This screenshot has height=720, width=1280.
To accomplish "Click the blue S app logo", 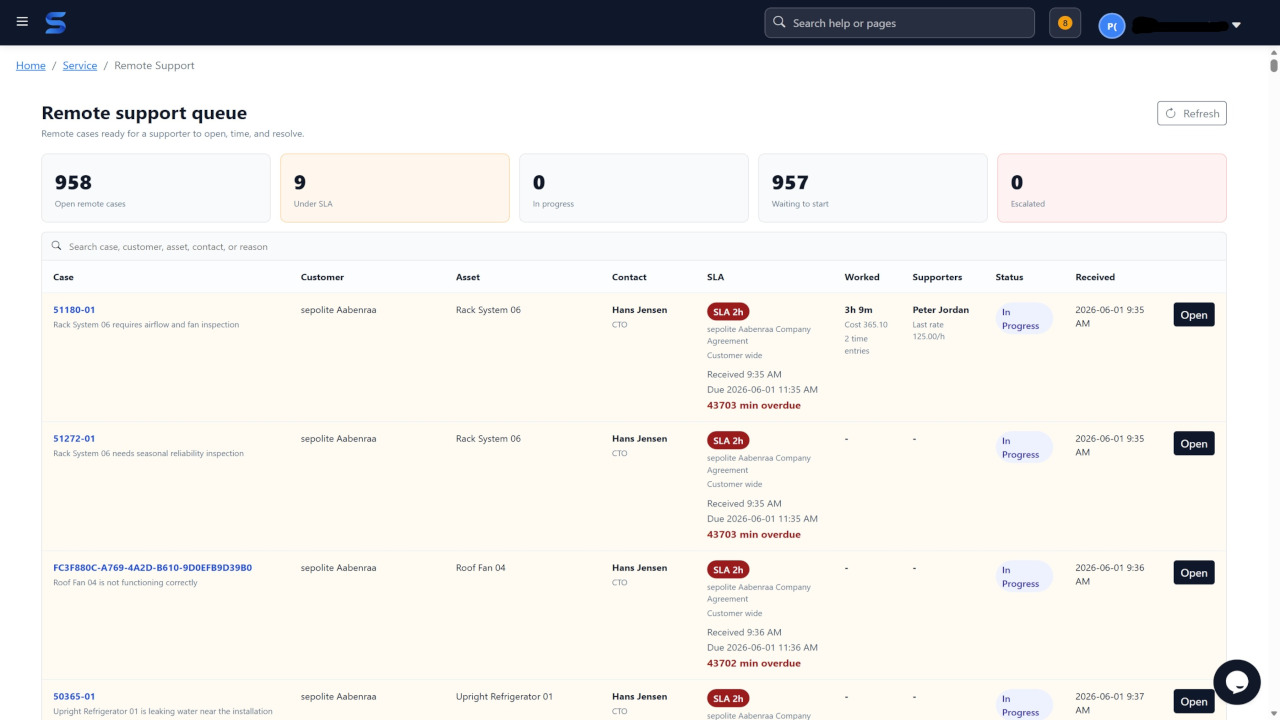I will [55, 22].
